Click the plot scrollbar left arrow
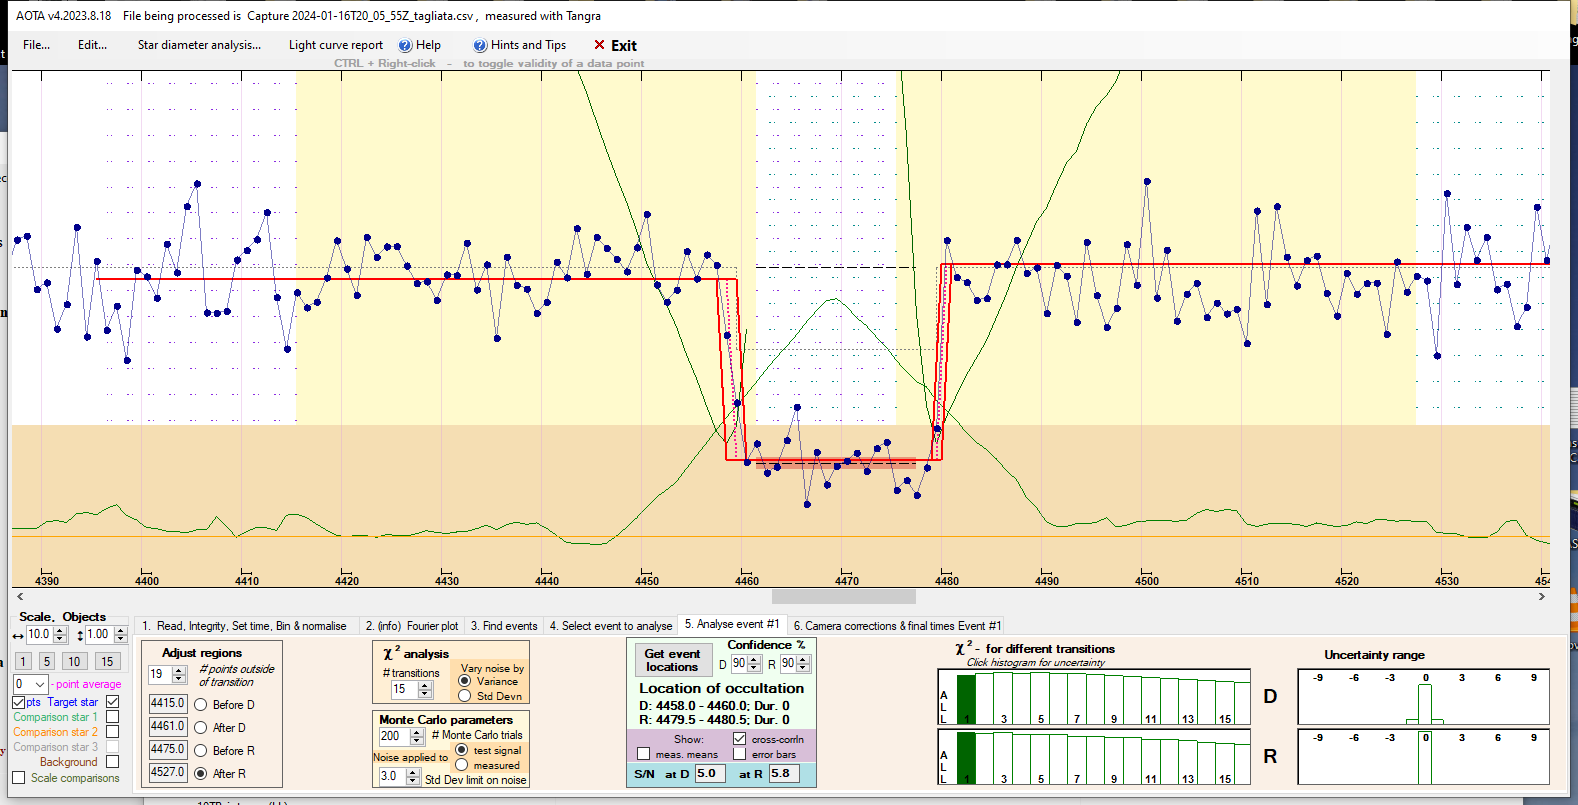This screenshot has height=805, width=1578. coord(20,596)
